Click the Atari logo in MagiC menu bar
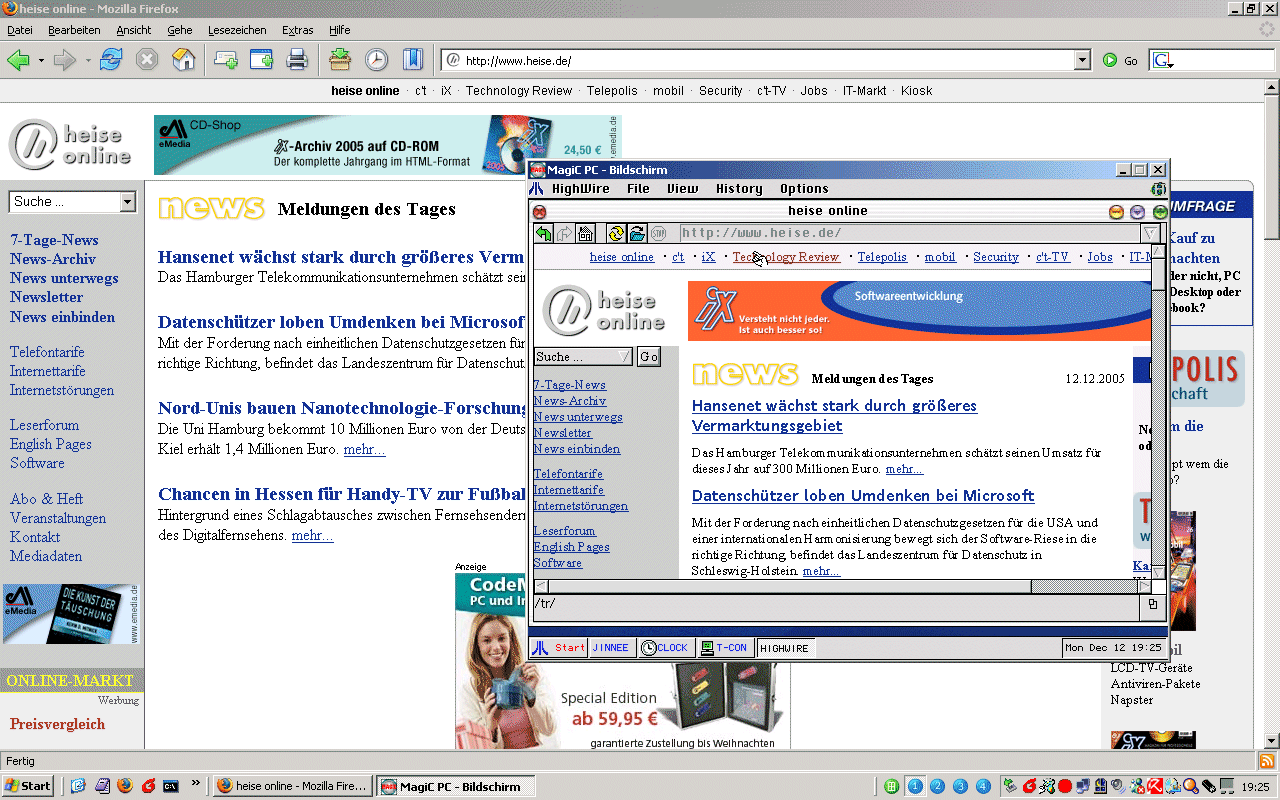Screen dimensions: 1280x800 (x=537, y=188)
